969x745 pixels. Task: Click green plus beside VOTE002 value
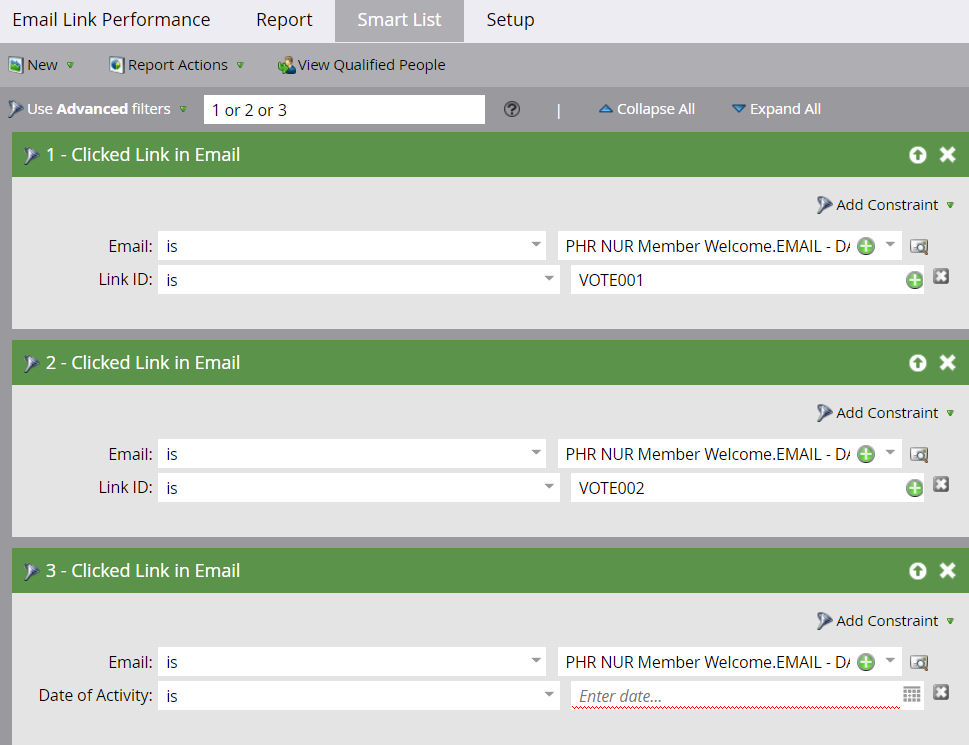tap(914, 489)
